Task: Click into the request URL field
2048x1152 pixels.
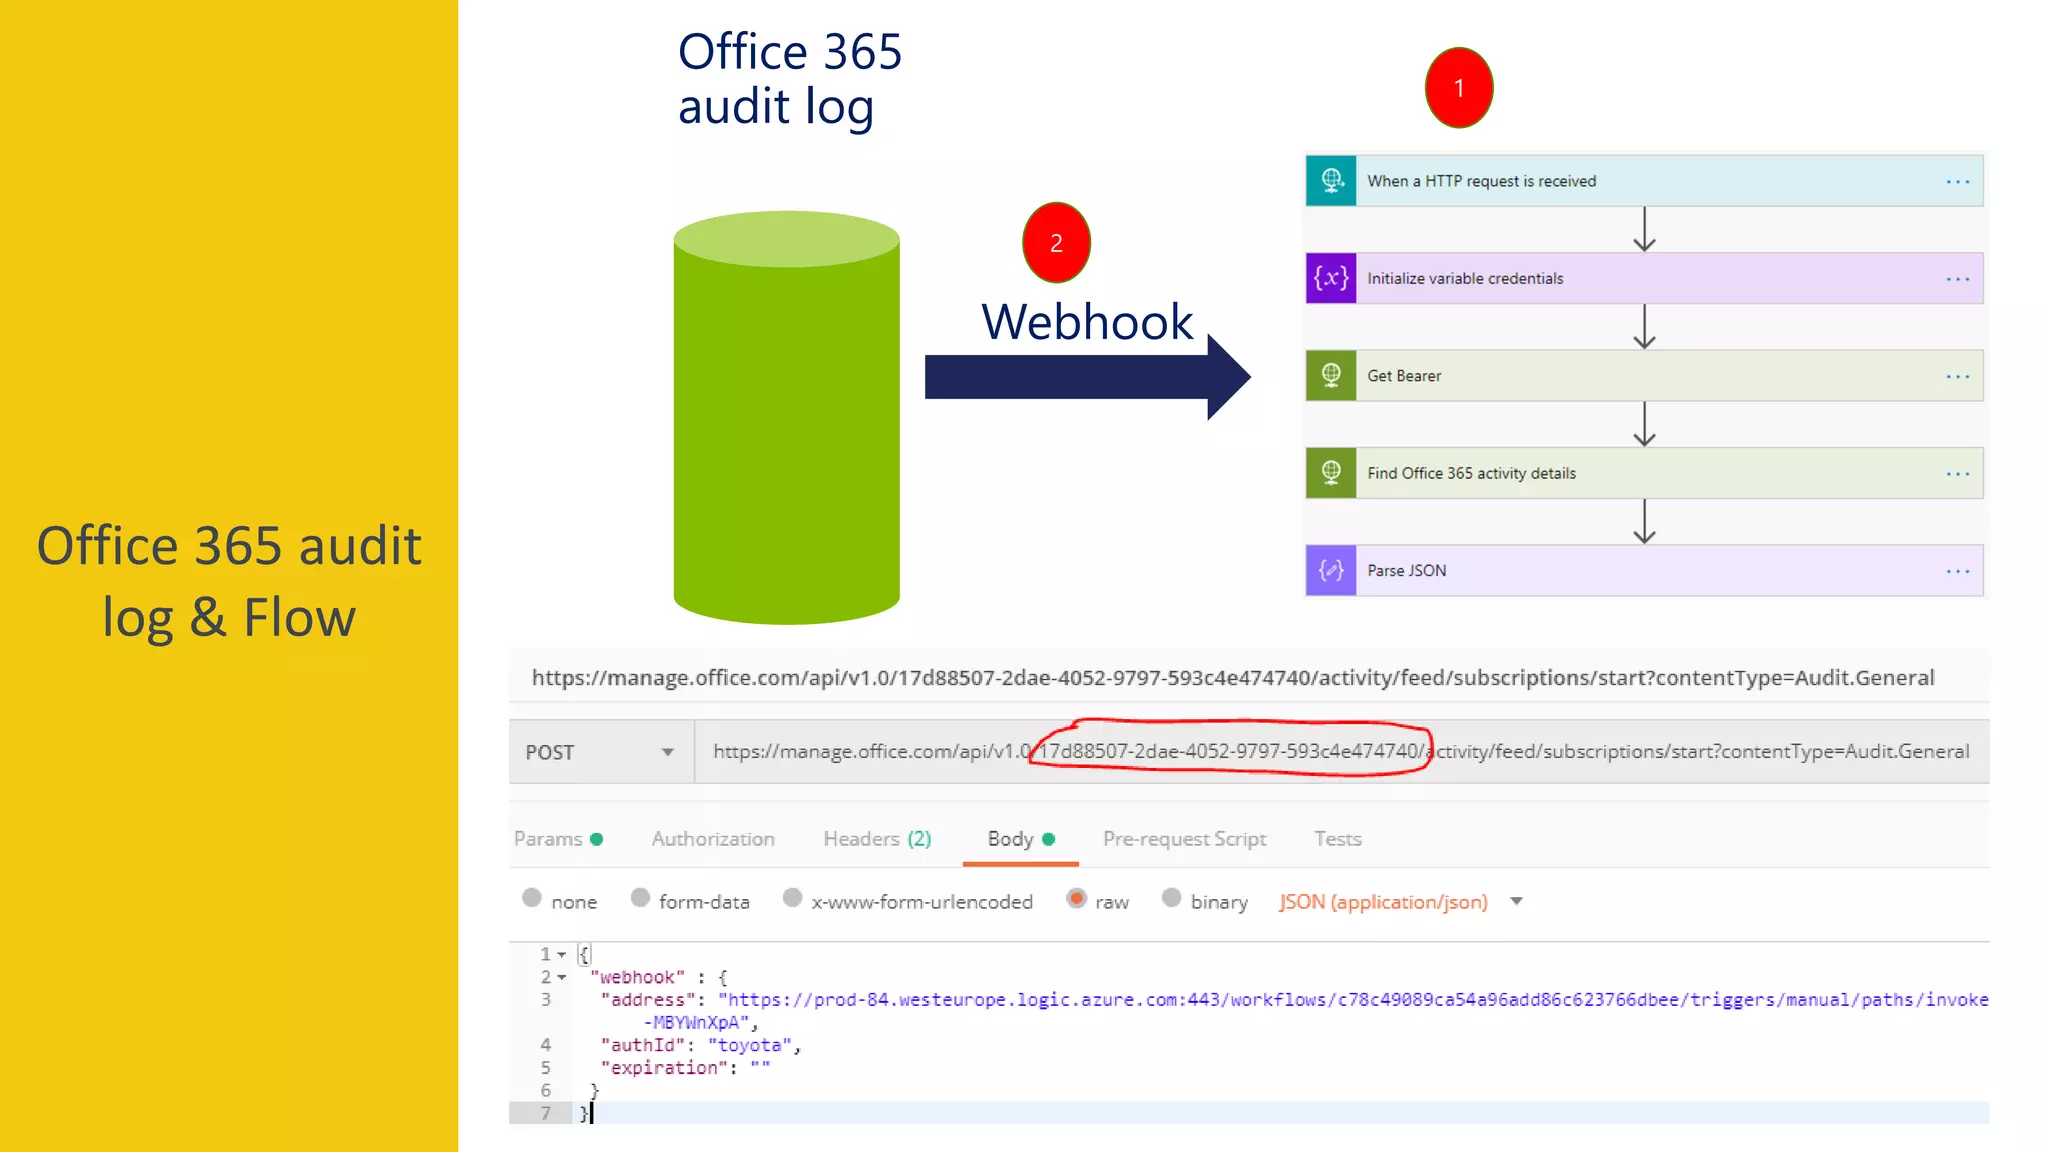Action: click(x=1341, y=752)
